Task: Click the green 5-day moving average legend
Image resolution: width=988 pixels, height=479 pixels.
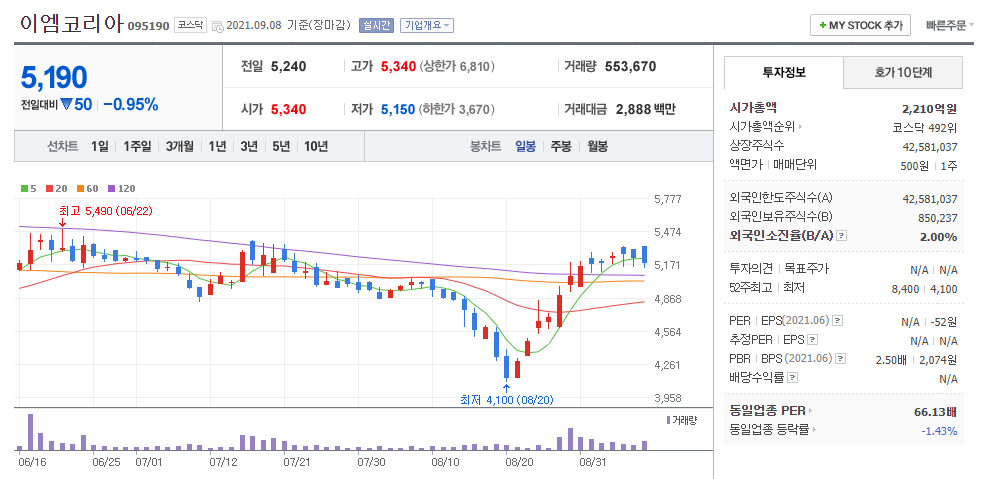Action: (28, 188)
